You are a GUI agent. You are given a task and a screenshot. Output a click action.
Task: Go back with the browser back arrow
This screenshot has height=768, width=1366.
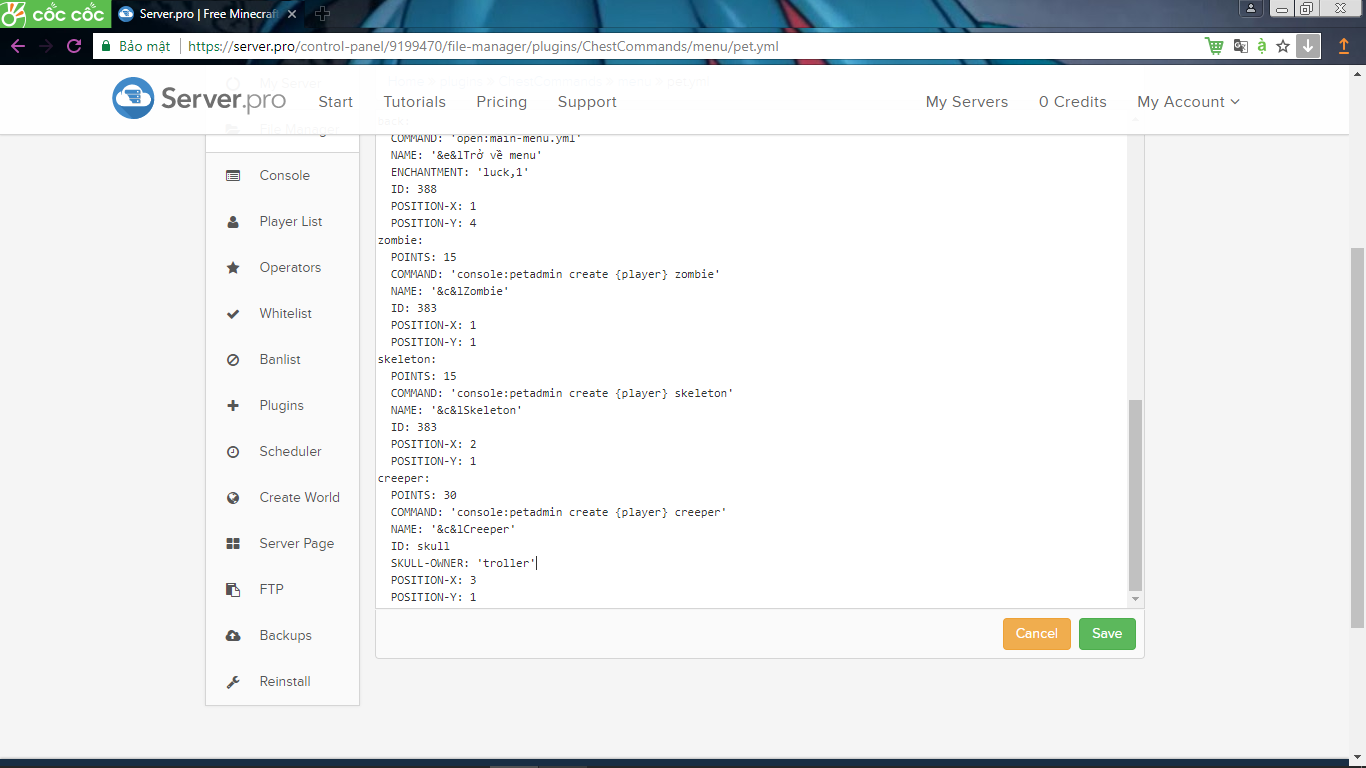[x=18, y=46]
